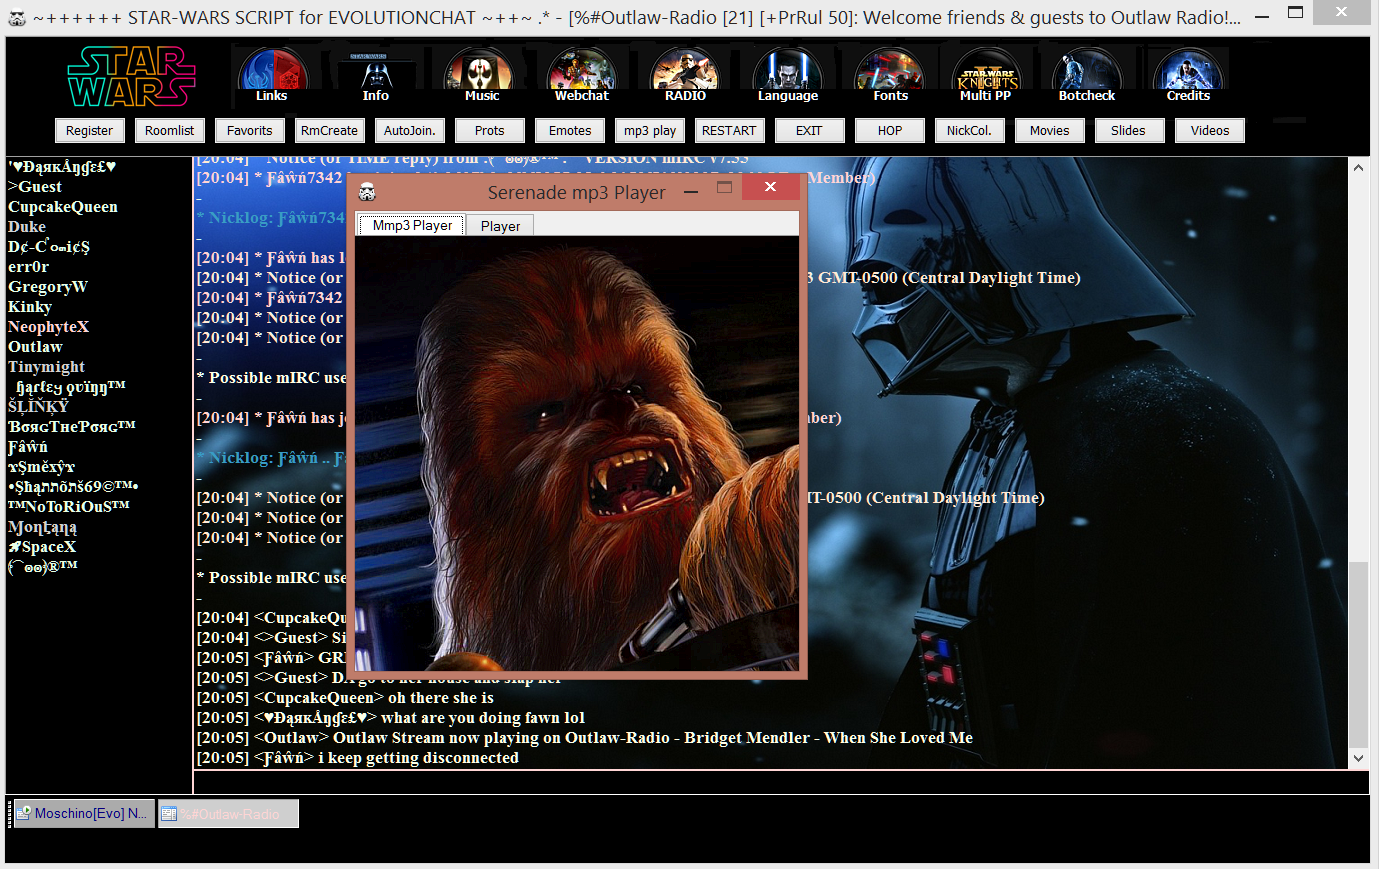Viewport: 1379px width, 869px height.
Task: Click the stormtrooper icon in the main title bar
Action: coord(17,17)
